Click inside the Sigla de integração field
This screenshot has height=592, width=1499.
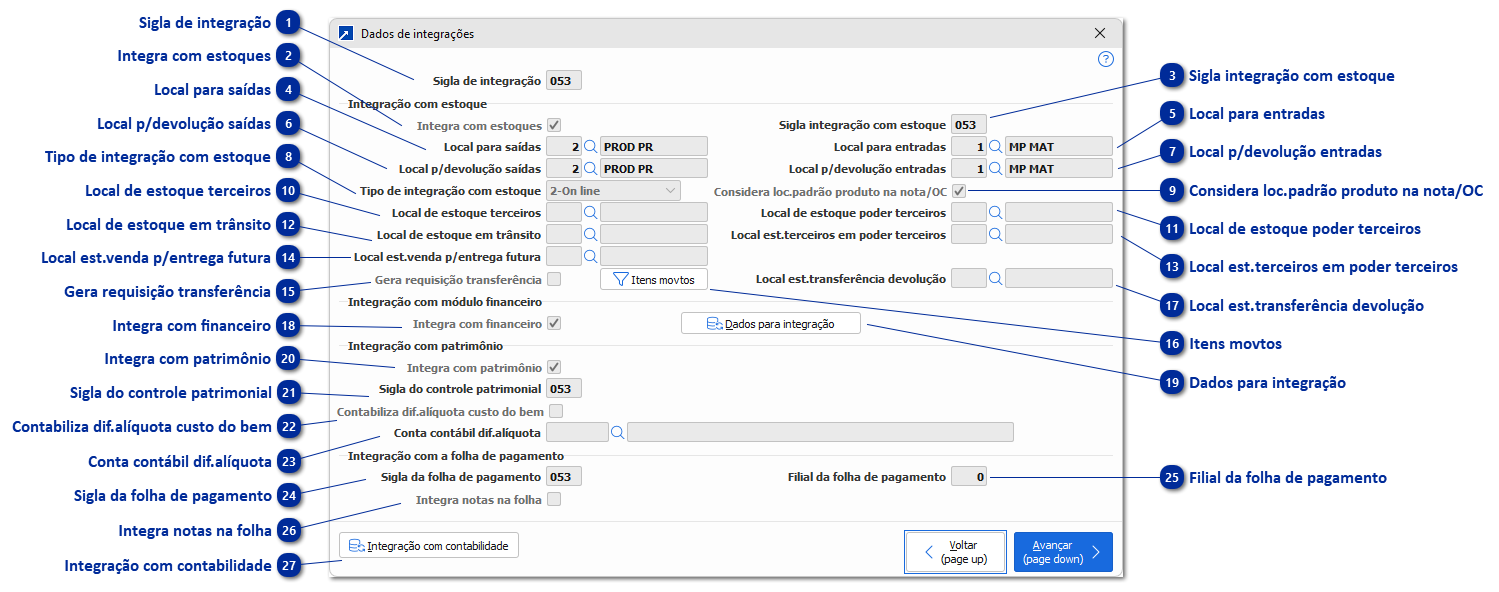point(562,79)
